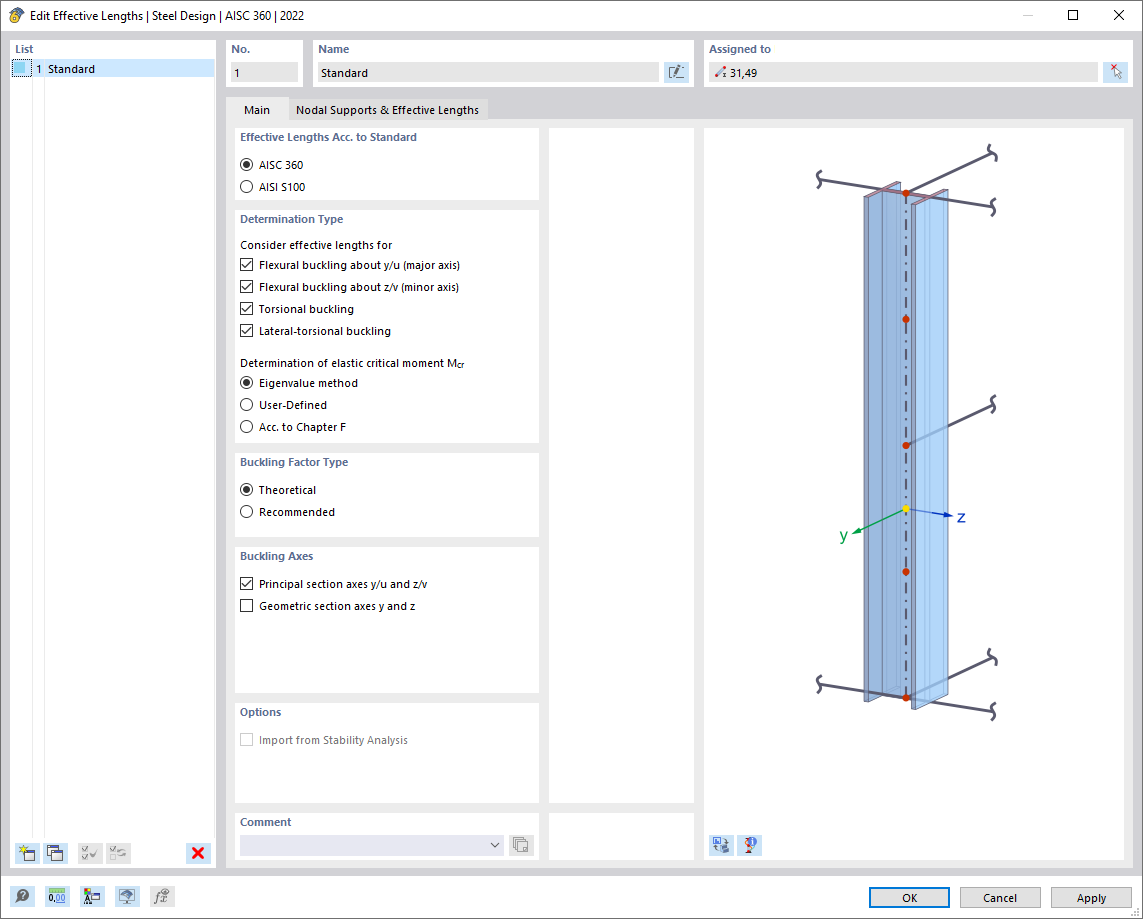Select the Recommended buckling factor type
The height and width of the screenshot is (919, 1143).
(246, 511)
